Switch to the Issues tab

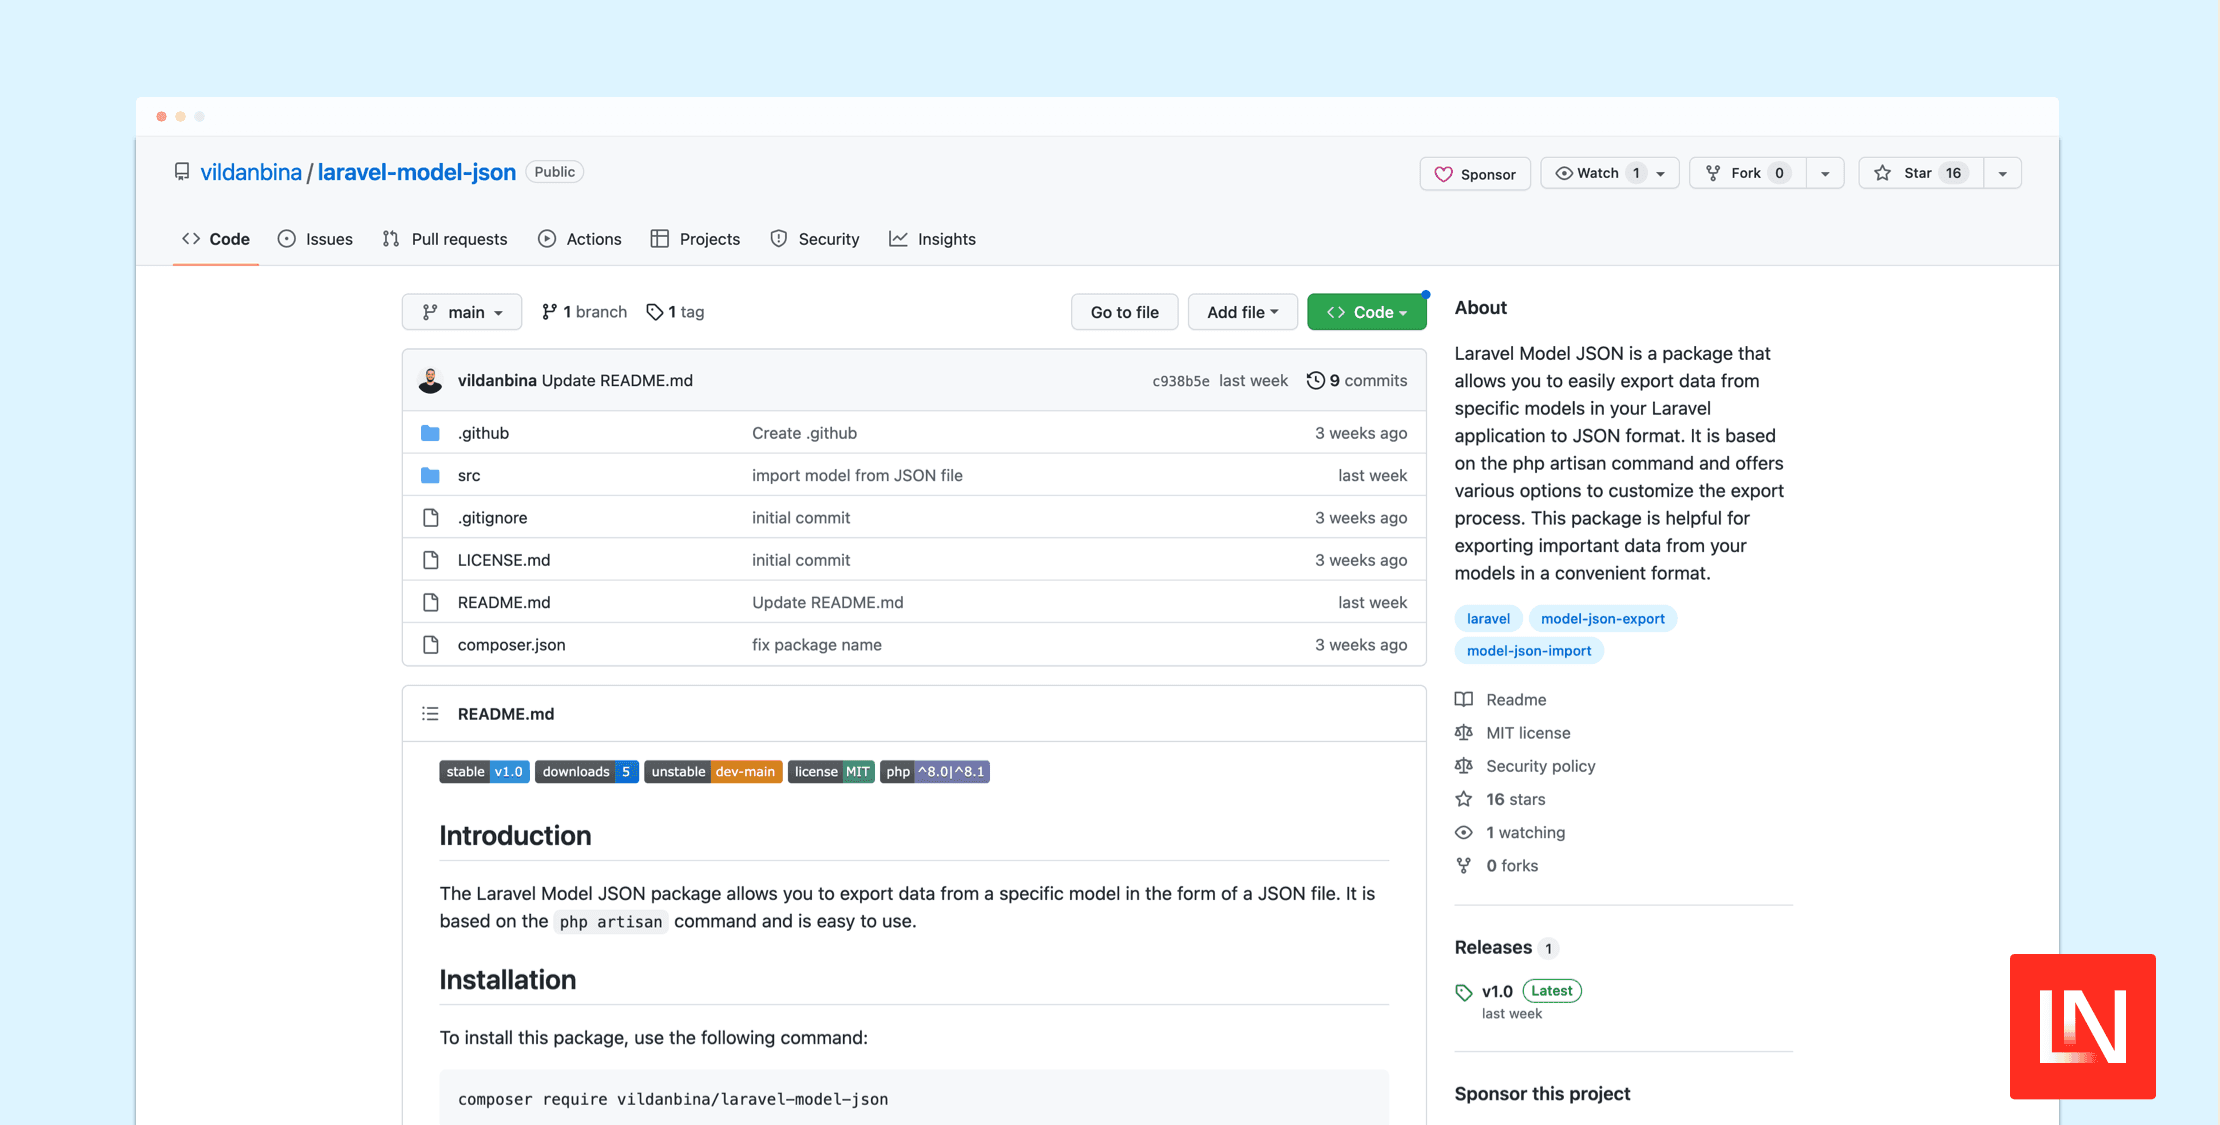pyautogui.click(x=315, y=239)
